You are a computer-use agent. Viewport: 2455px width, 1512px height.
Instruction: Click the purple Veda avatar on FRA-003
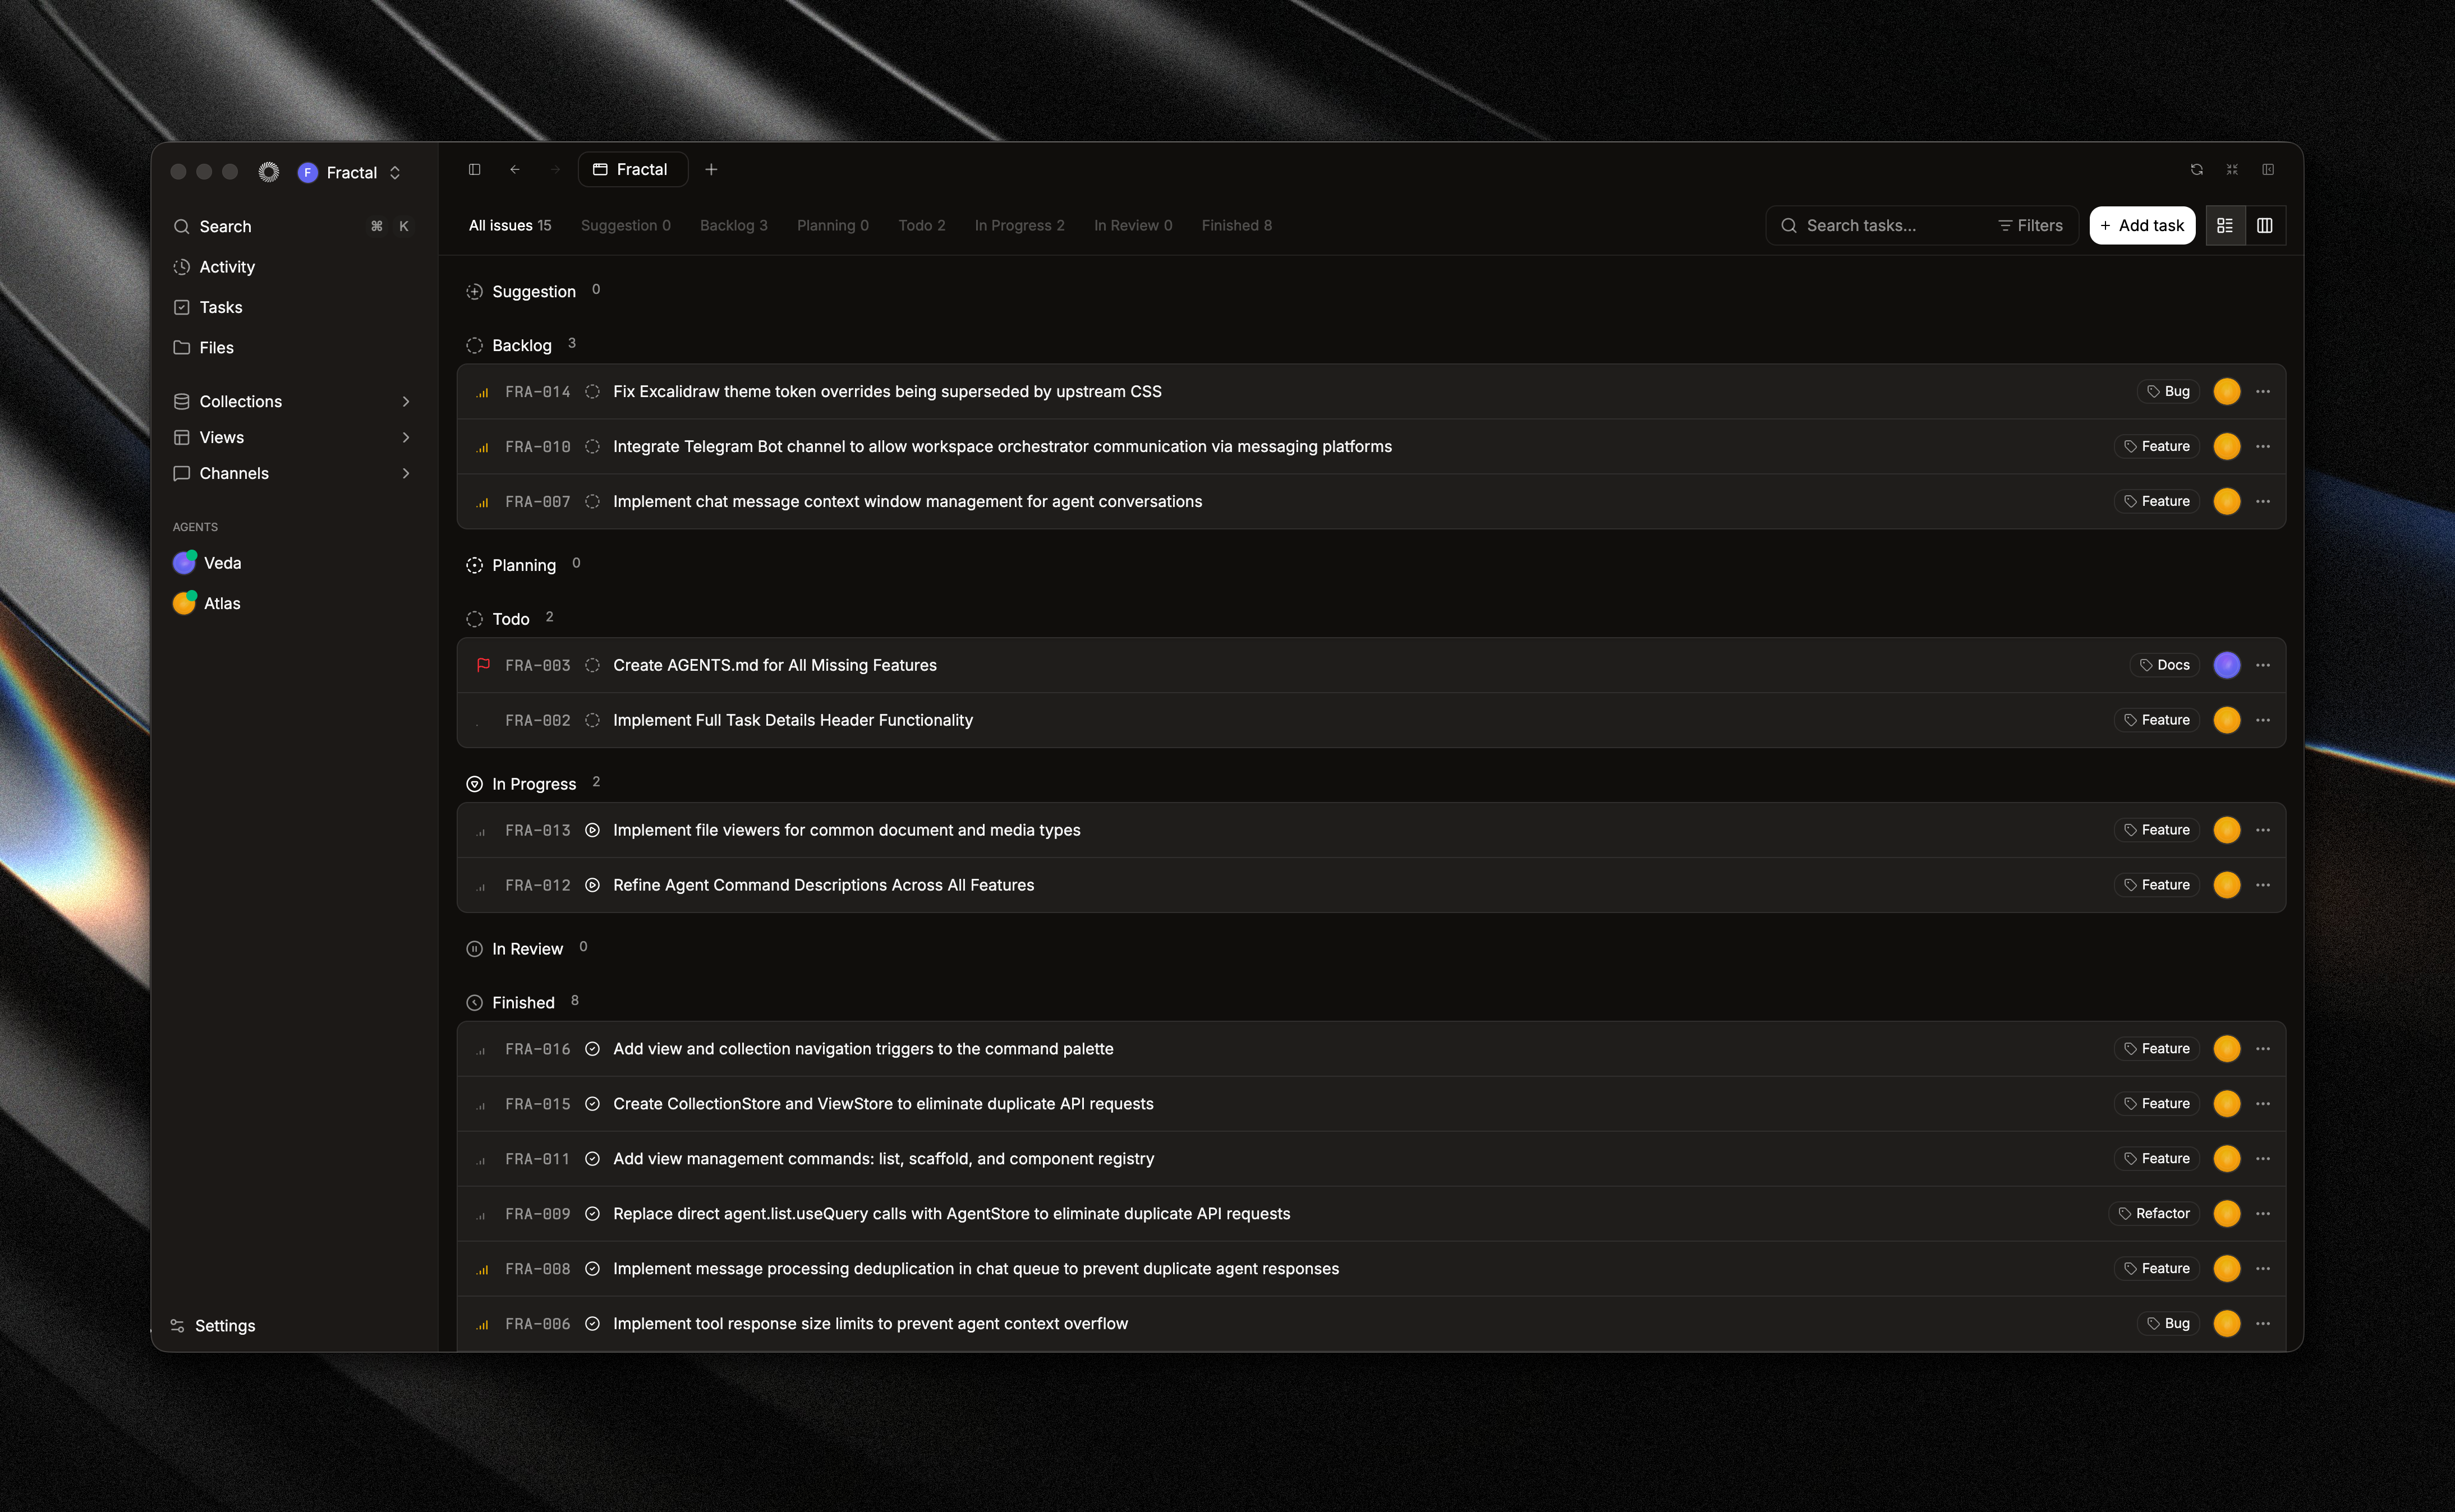point(2226,666)
